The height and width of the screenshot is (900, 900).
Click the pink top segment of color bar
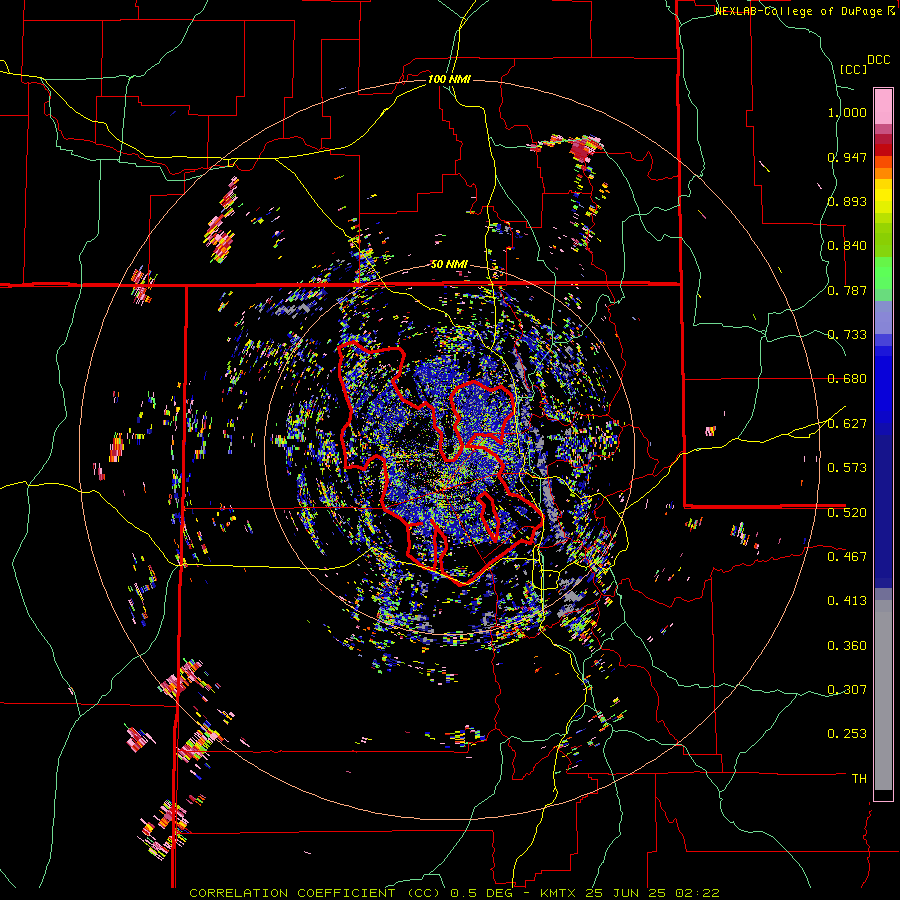tap(883, 106)
